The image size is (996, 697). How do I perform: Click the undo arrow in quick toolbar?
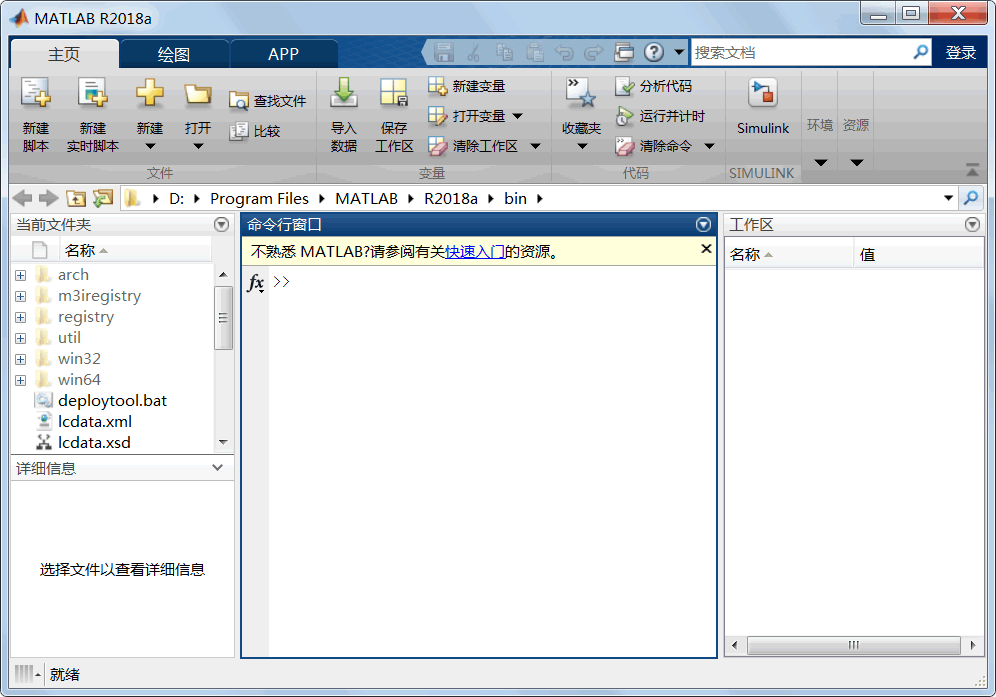[x=564, y=52]
